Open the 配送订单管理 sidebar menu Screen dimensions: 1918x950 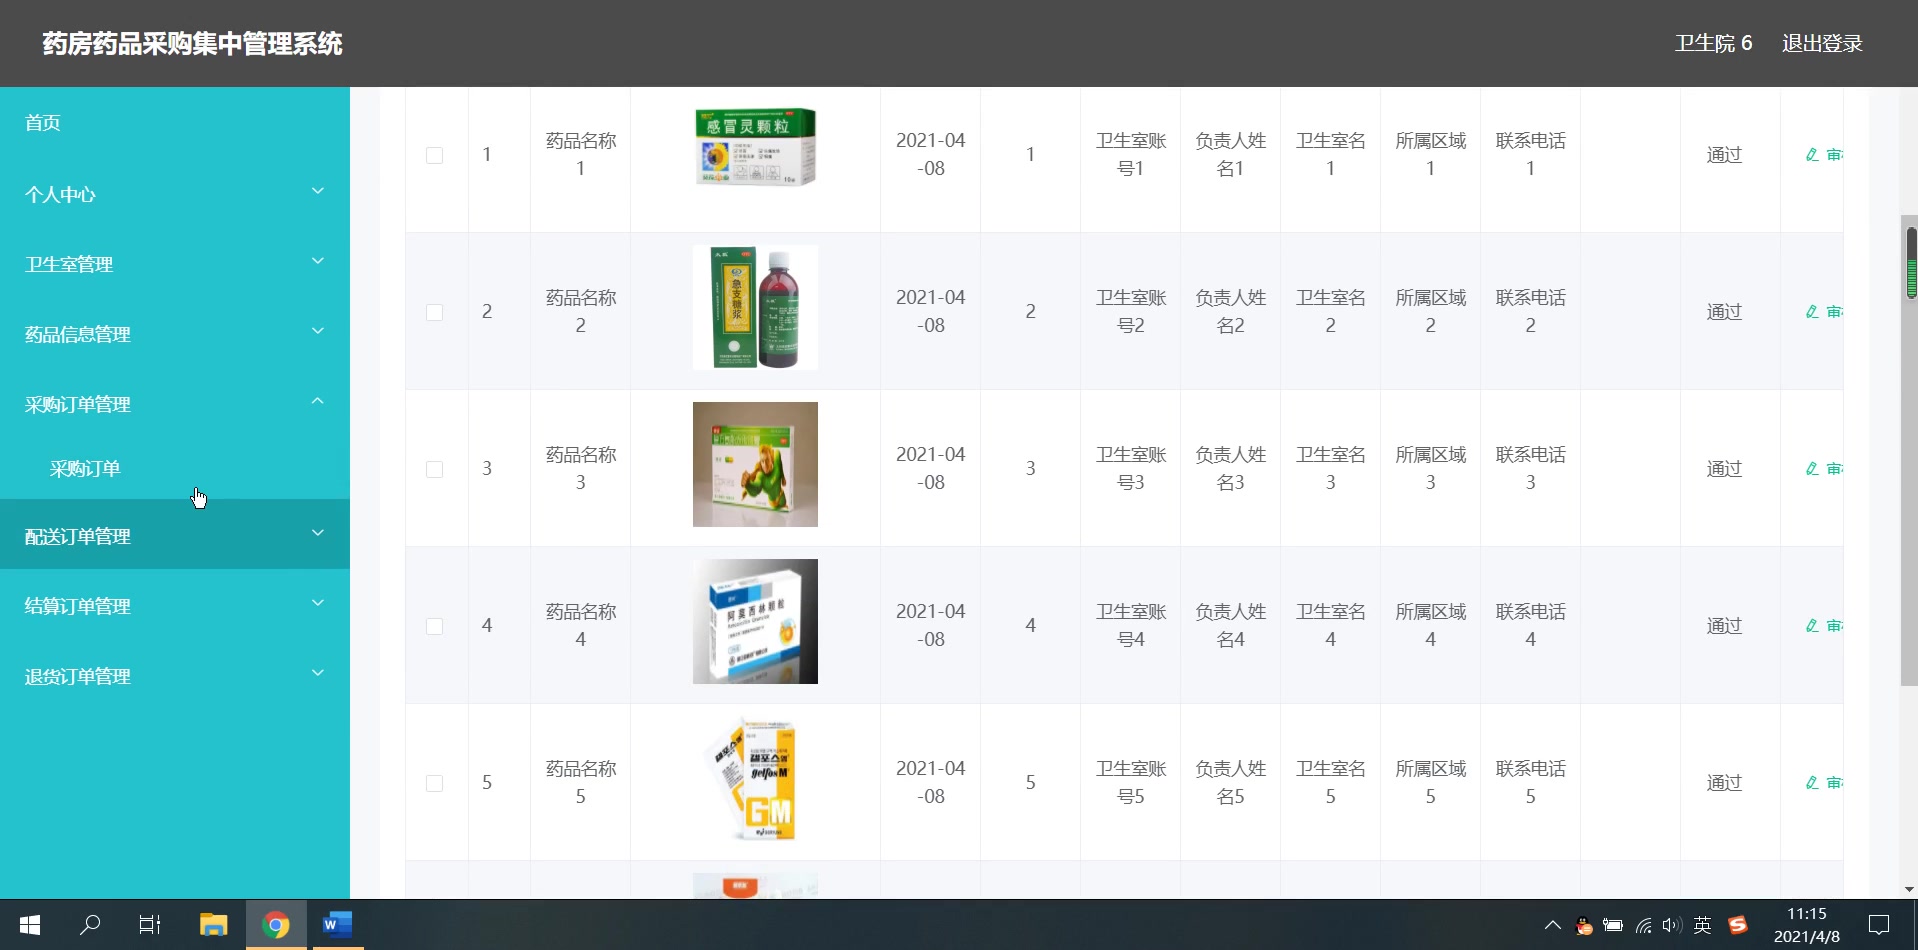175,536
